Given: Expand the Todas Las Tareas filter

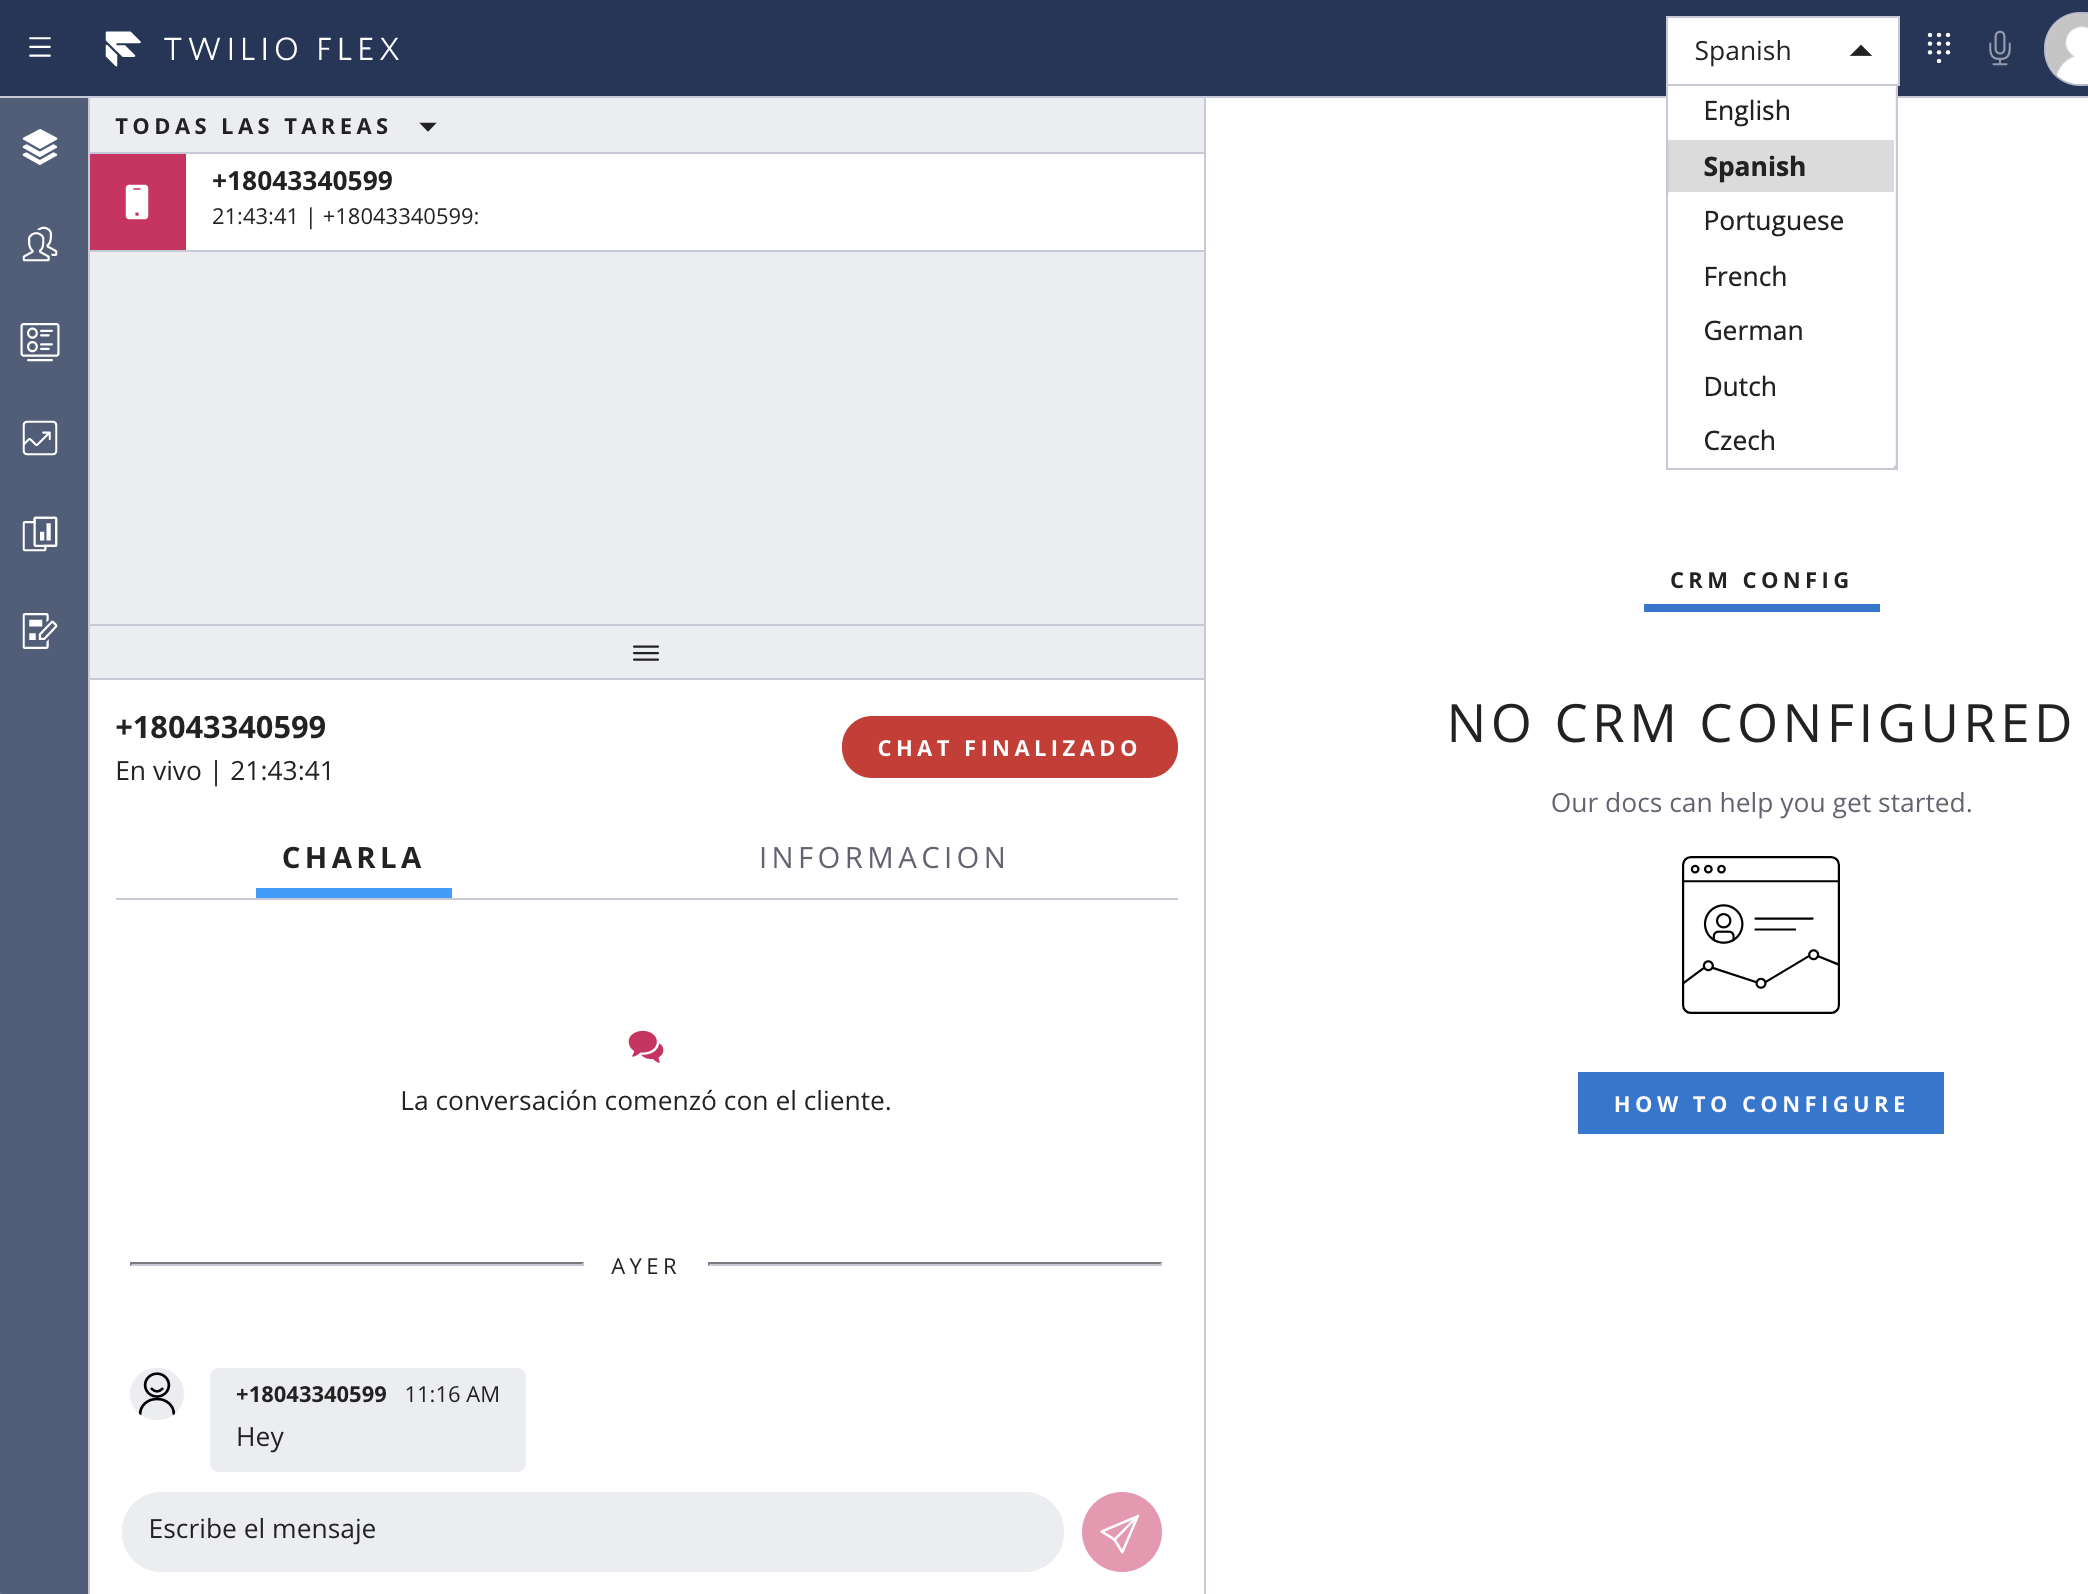Looking at the screenshot, I should click(428, 126).
